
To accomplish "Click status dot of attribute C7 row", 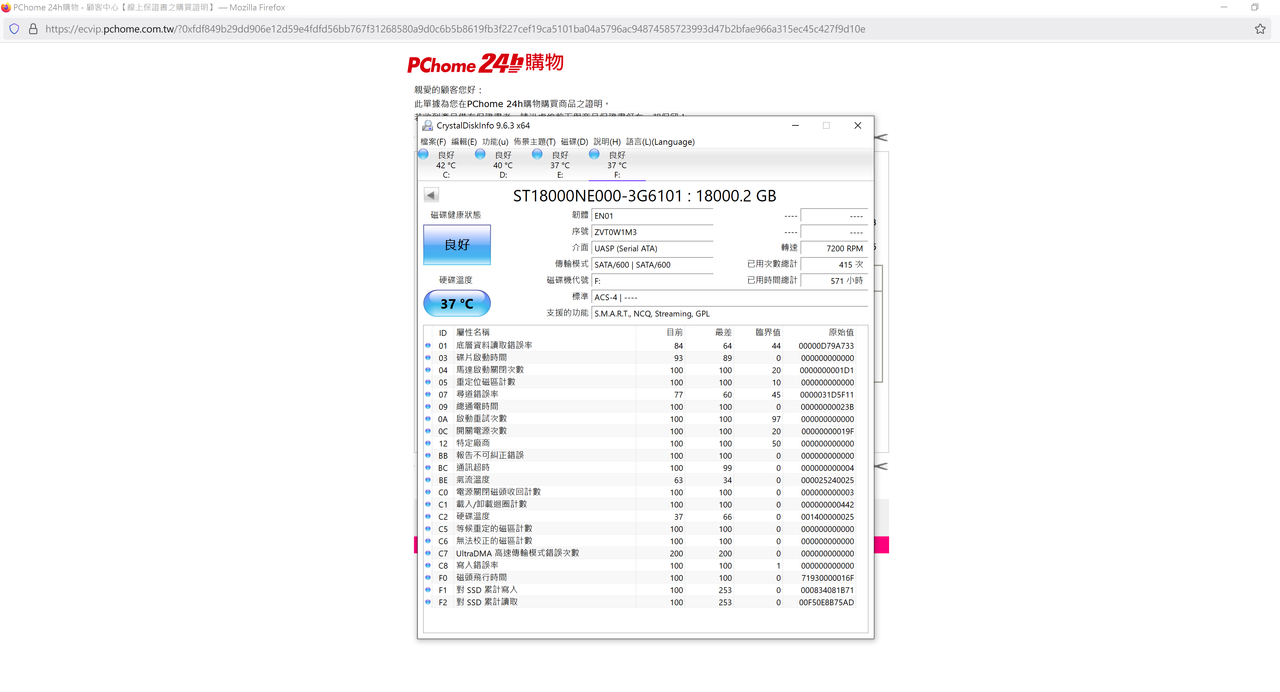I will pyautogui.click(x=428, y=554).
